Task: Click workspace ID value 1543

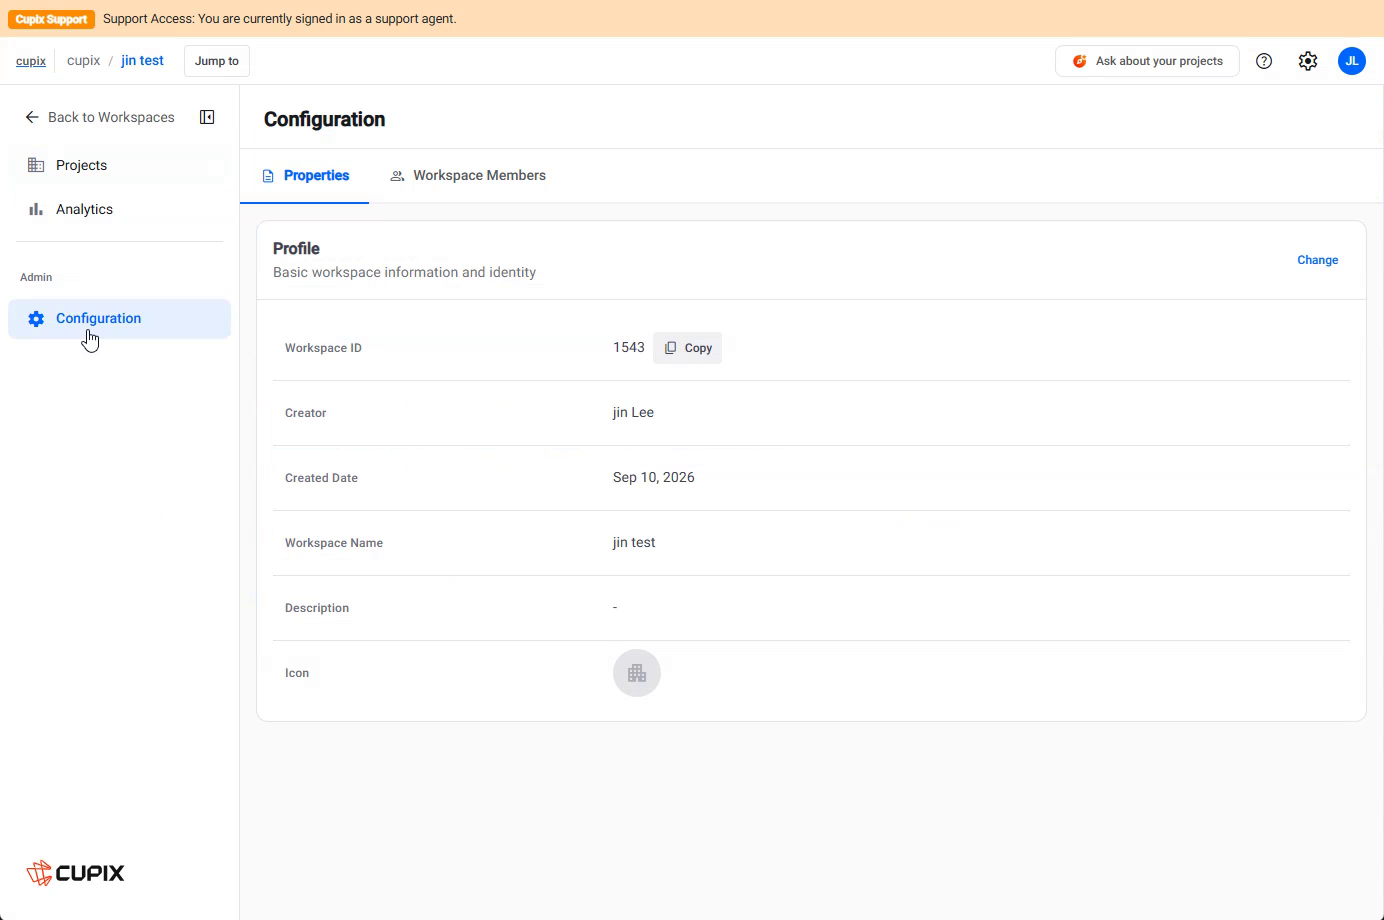Action: pos(629,348)
